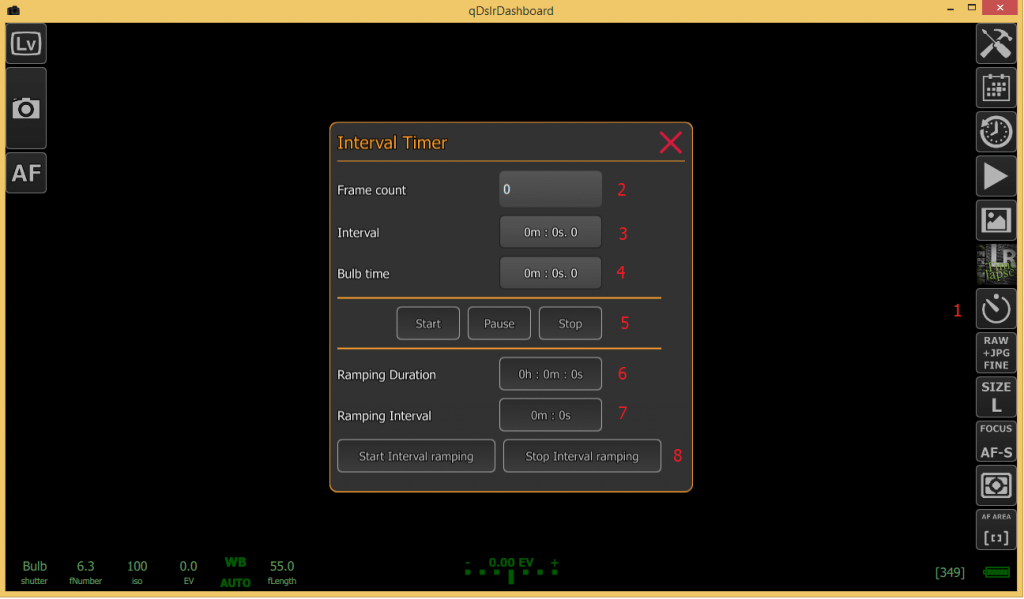The image size is (1024, 599).
Task: Toggle image quality RAW+JPG FINE
Action: click(x=995, y=352)
